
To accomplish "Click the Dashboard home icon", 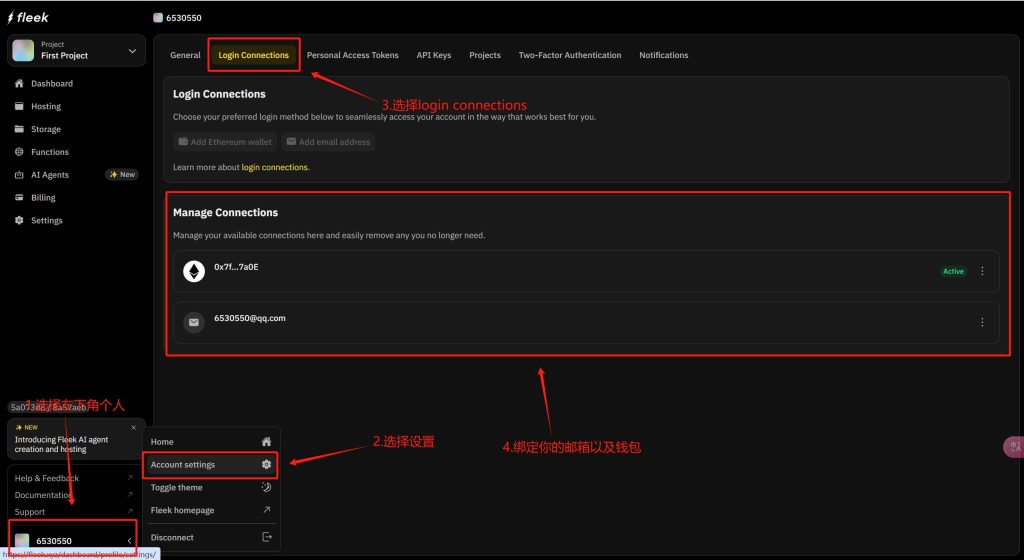I will [x=19, y=84].
